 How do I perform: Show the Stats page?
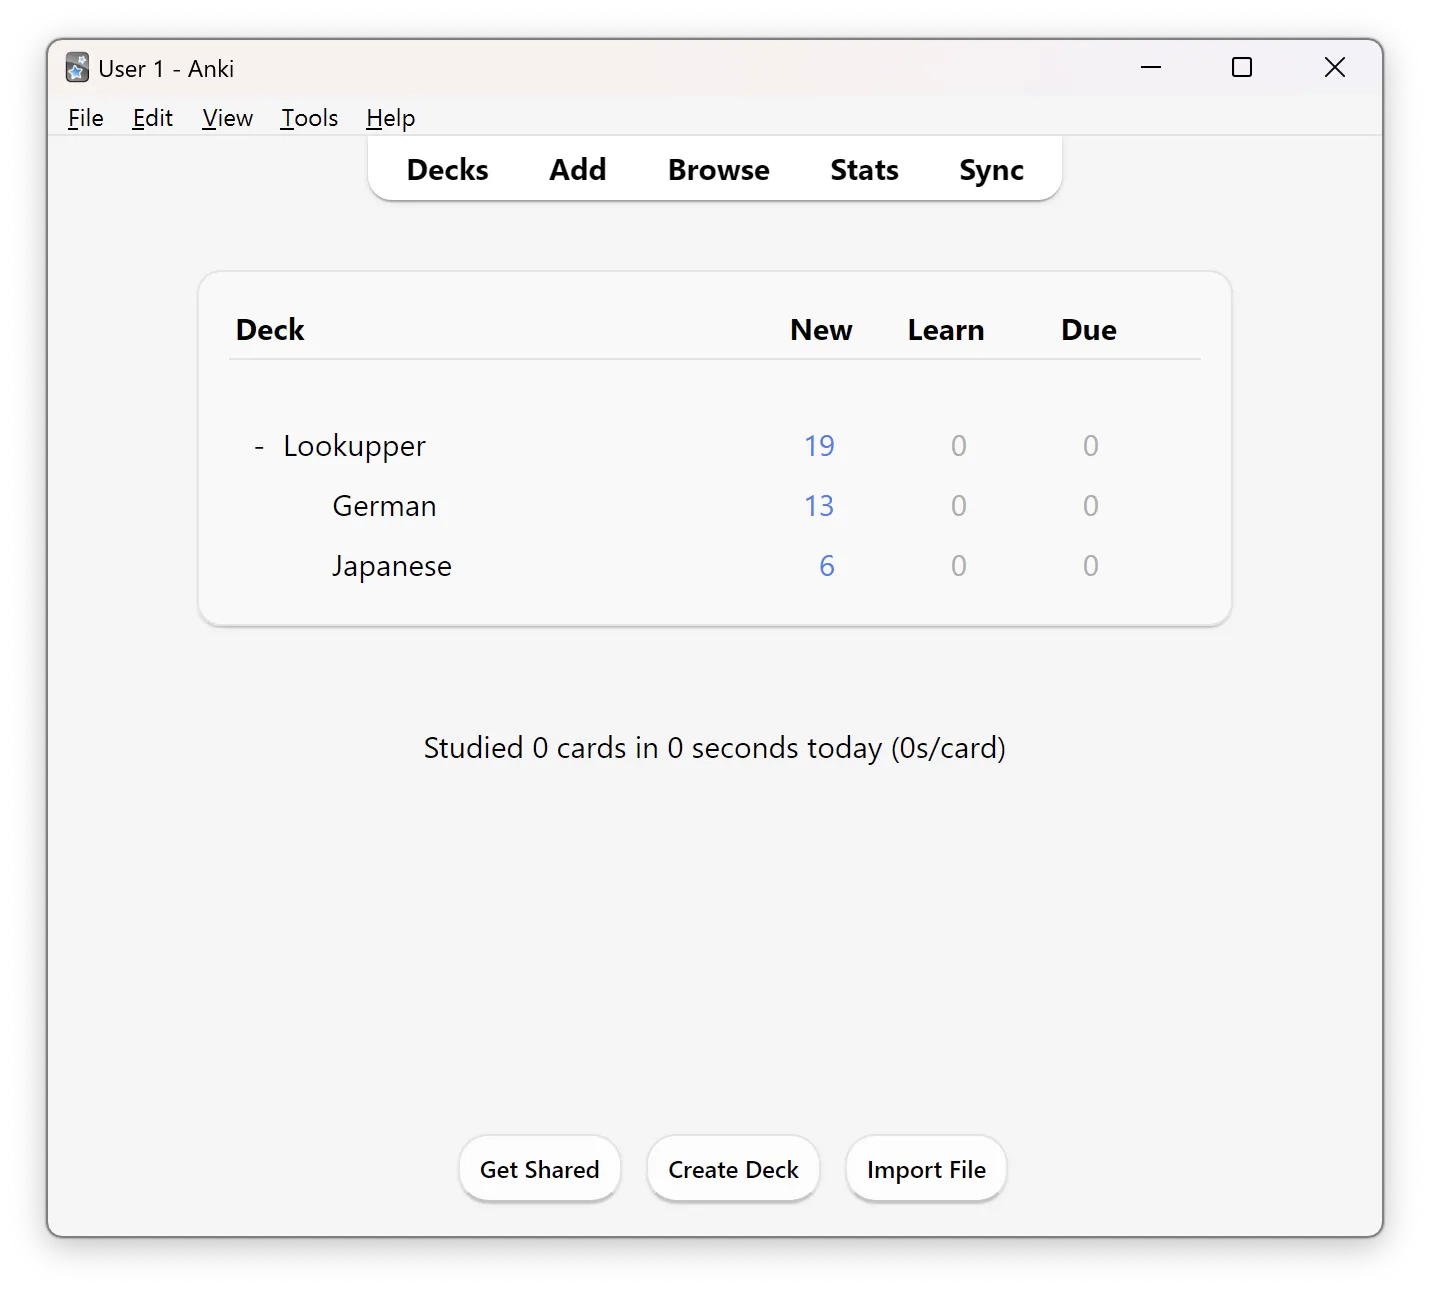(864, 170)
